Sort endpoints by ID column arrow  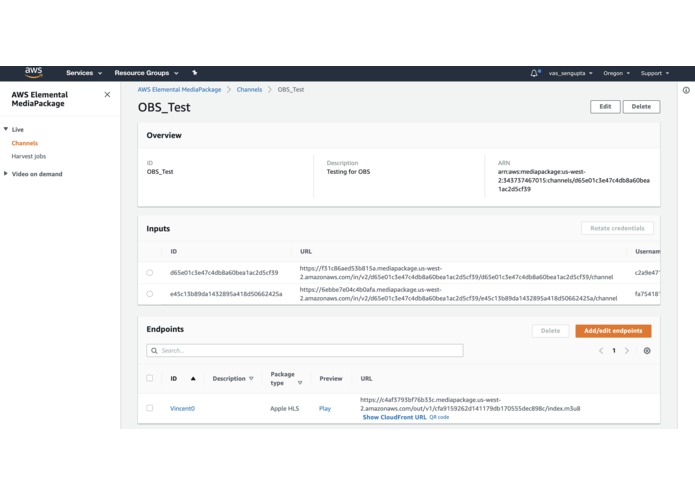pos(193,378)
